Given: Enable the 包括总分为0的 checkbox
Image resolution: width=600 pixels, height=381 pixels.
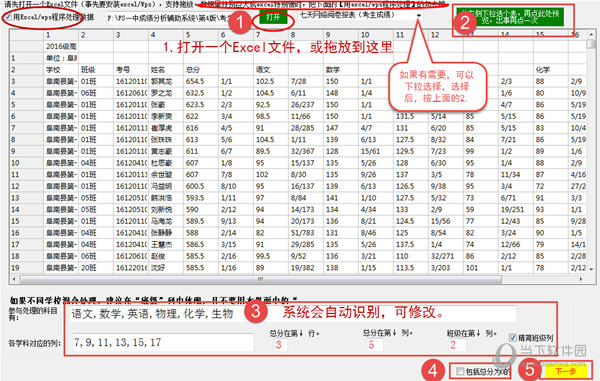Looking at the screenshot, I should tap(460, 371).
